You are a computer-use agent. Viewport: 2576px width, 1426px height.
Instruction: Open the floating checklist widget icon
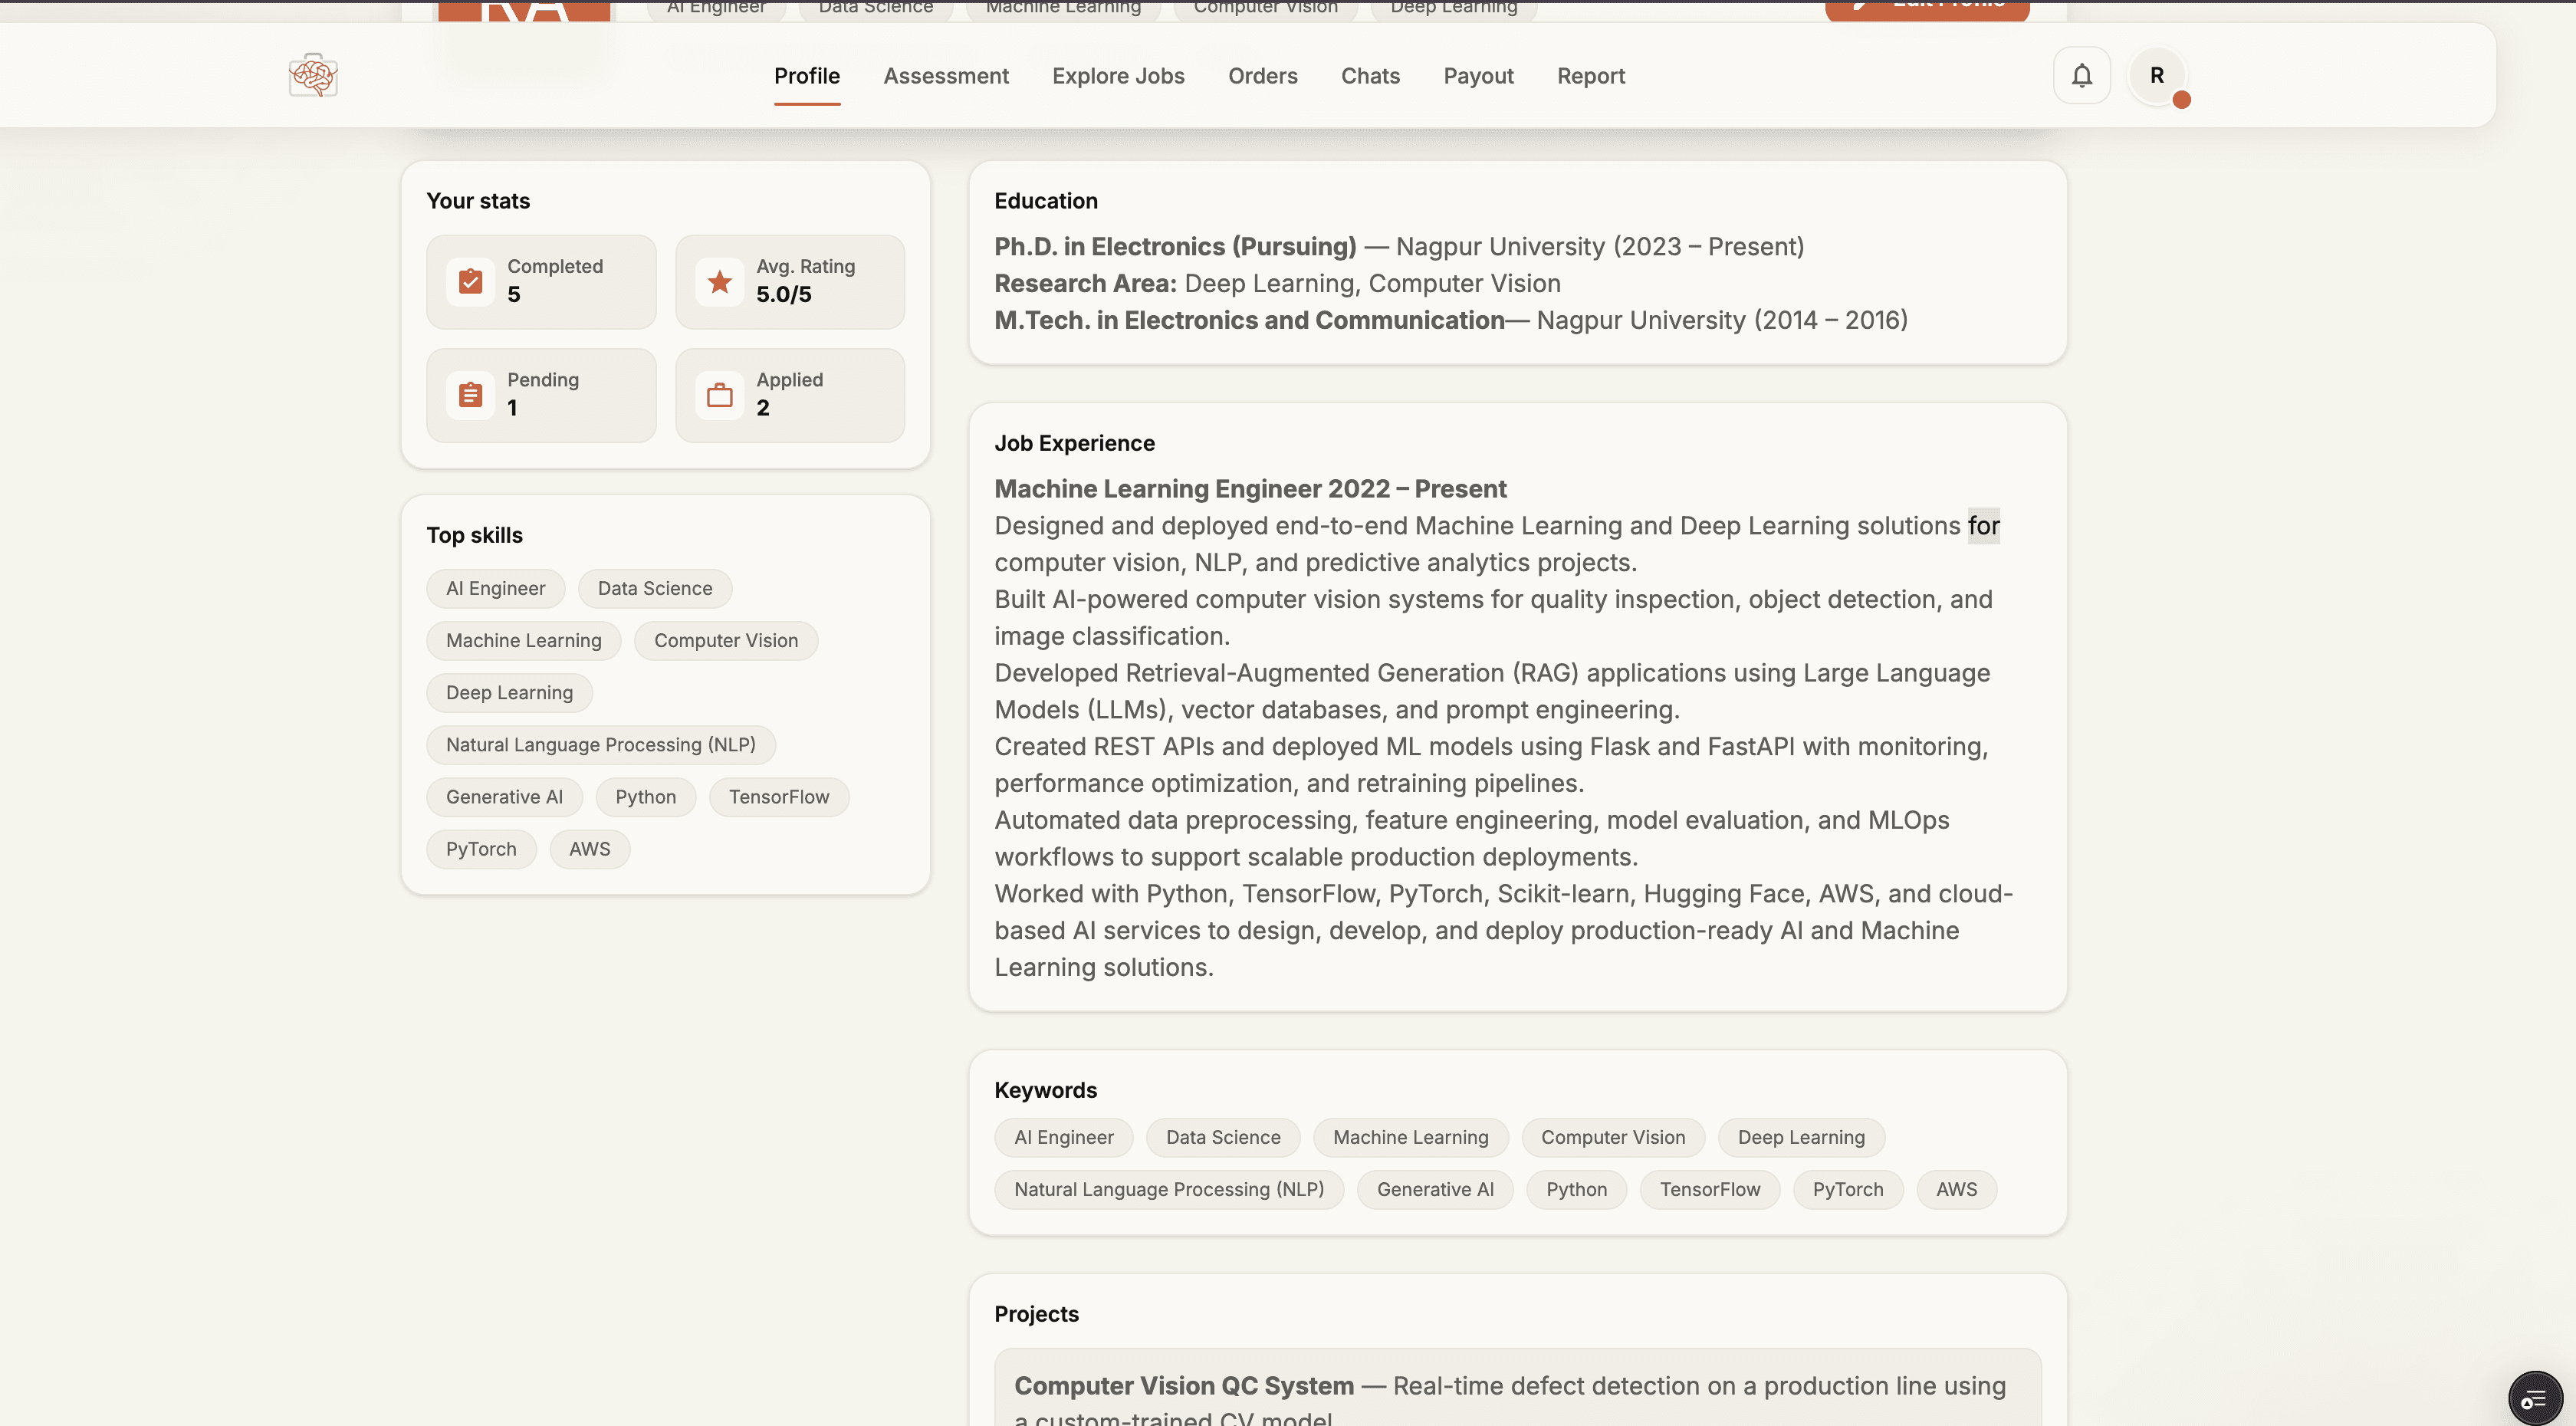tap(2535, 1398)
